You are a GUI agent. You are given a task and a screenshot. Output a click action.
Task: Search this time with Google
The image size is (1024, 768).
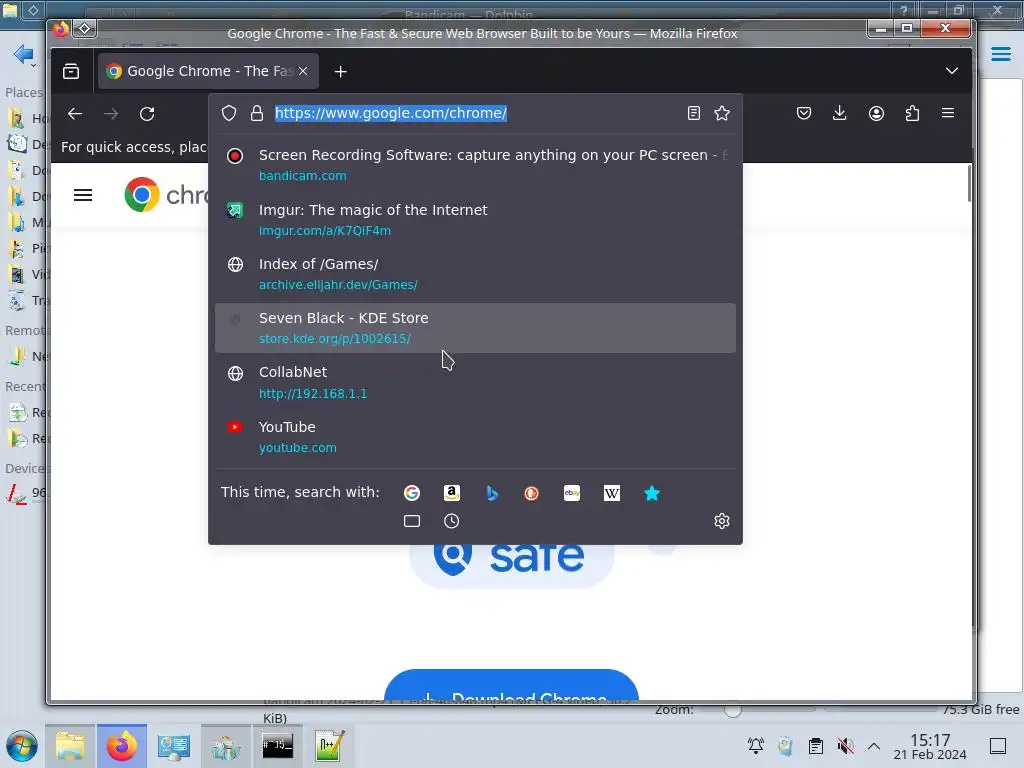pyautogui.click(x=411, y=493)
